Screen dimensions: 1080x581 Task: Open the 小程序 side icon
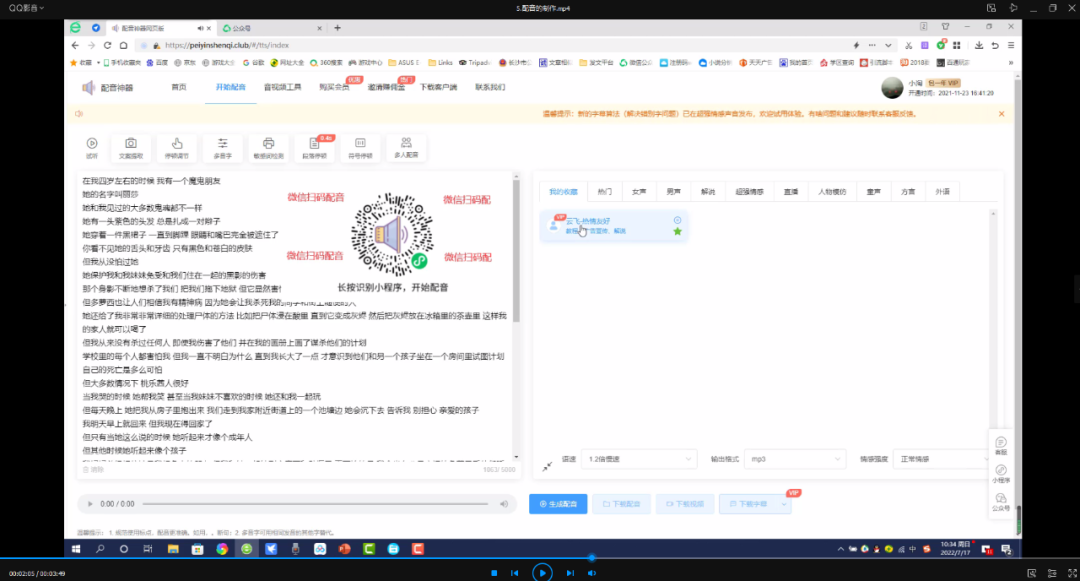pyautogui.click(x=1001, y=474)
